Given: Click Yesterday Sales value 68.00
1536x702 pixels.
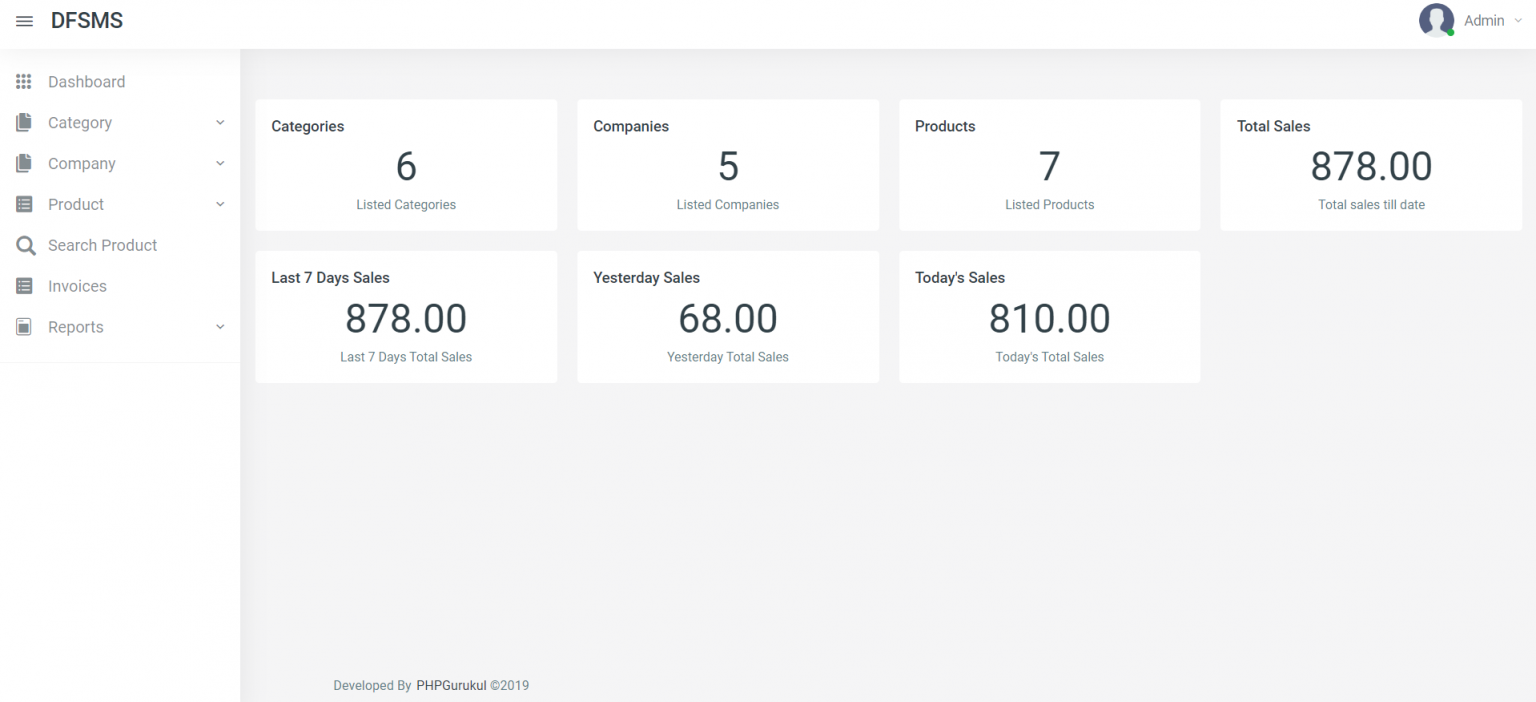Looking at the screenshot, I should [728, 319].
